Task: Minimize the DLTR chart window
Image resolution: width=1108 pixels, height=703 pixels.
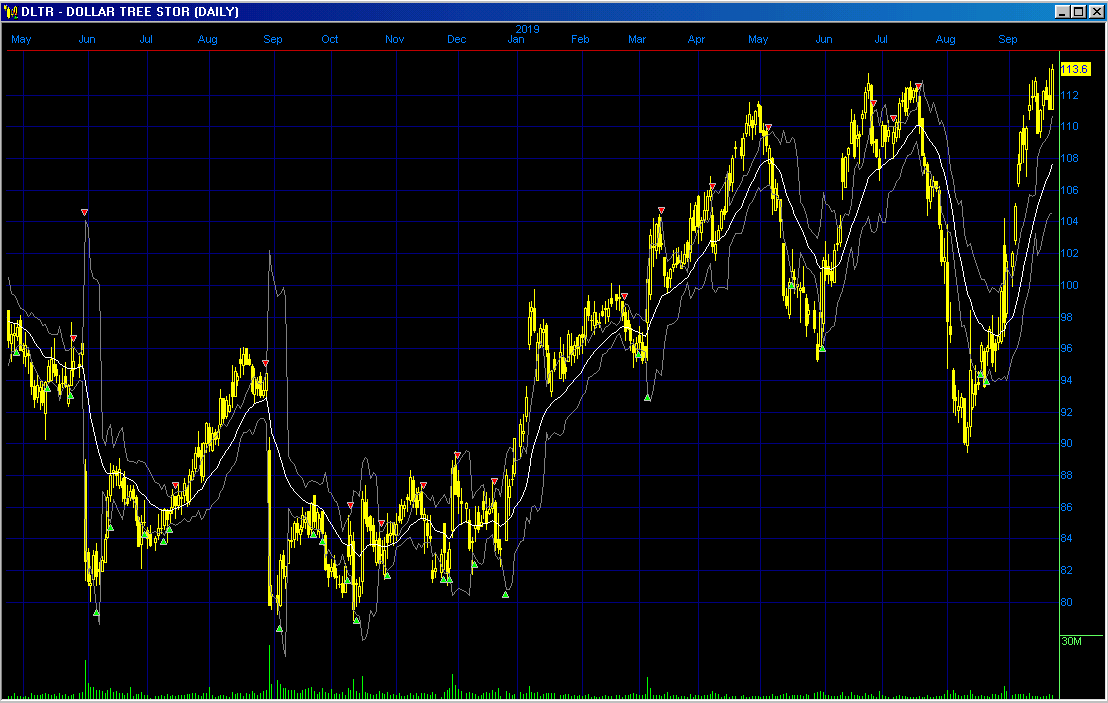Action: coord(1062,11)
